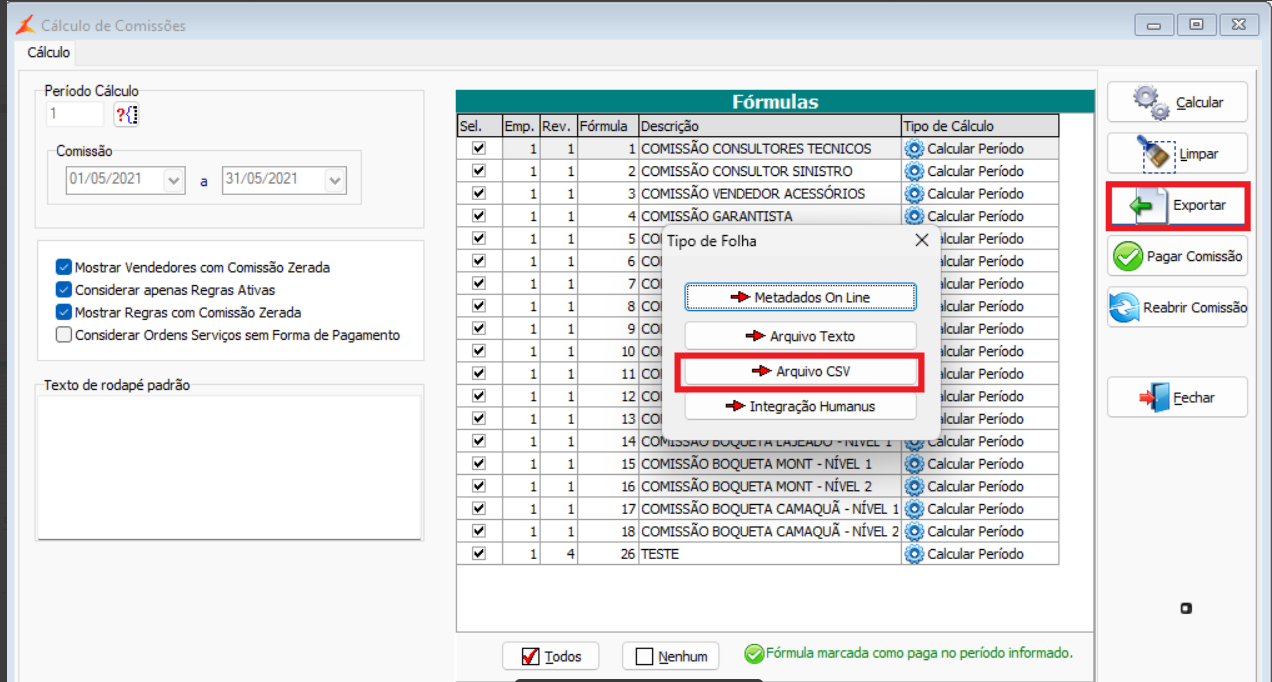Click gear icon for formula 15 row
The width and height of the screenshot is (1272, 682).
tap(914, 464)
